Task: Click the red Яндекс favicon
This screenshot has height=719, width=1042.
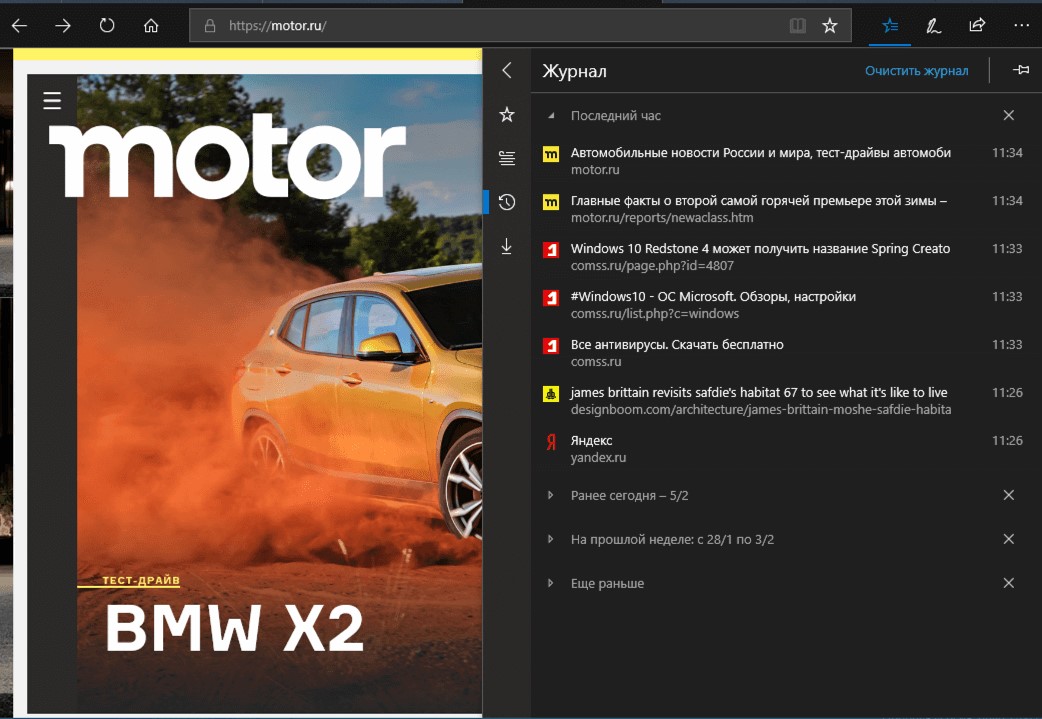Action: click(551, 442)
